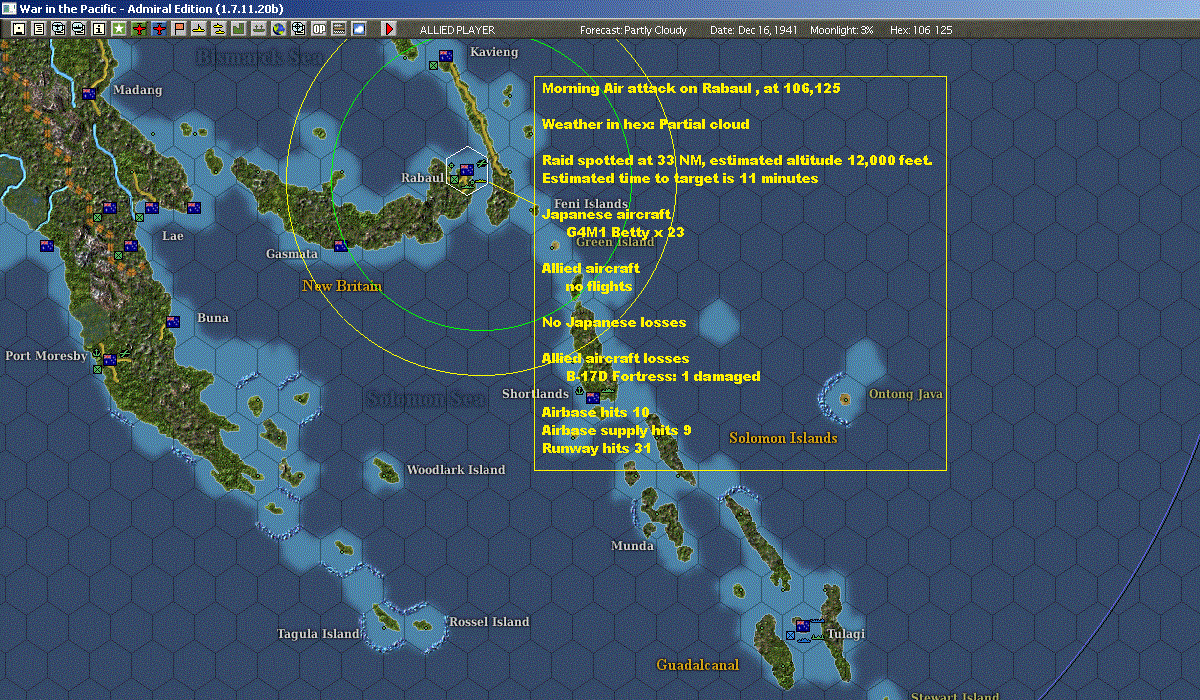Click the Gasmata base flag
This screenshot has width=1200, height=700.
coord(341,245)
